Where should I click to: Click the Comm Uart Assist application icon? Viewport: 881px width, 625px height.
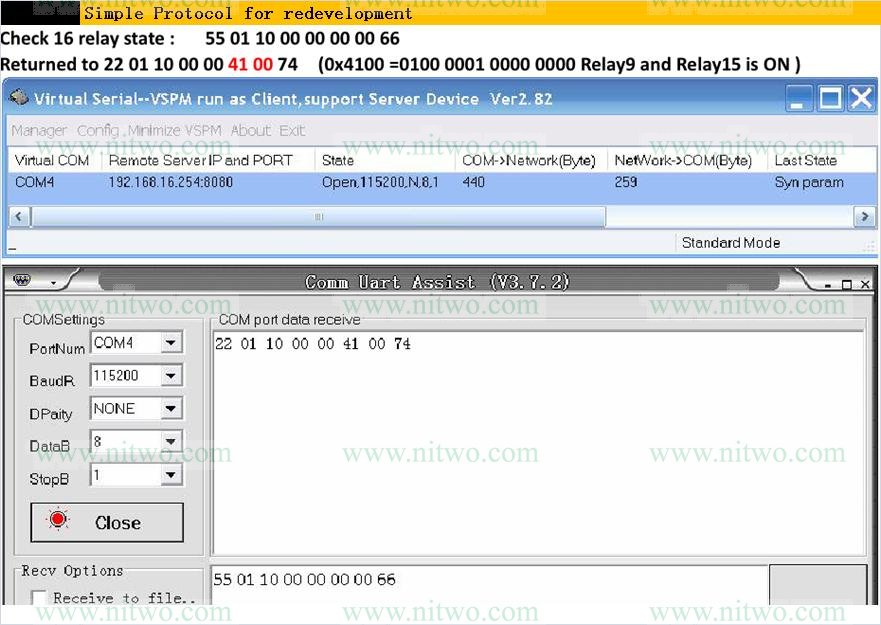click(x=21, y=281)
